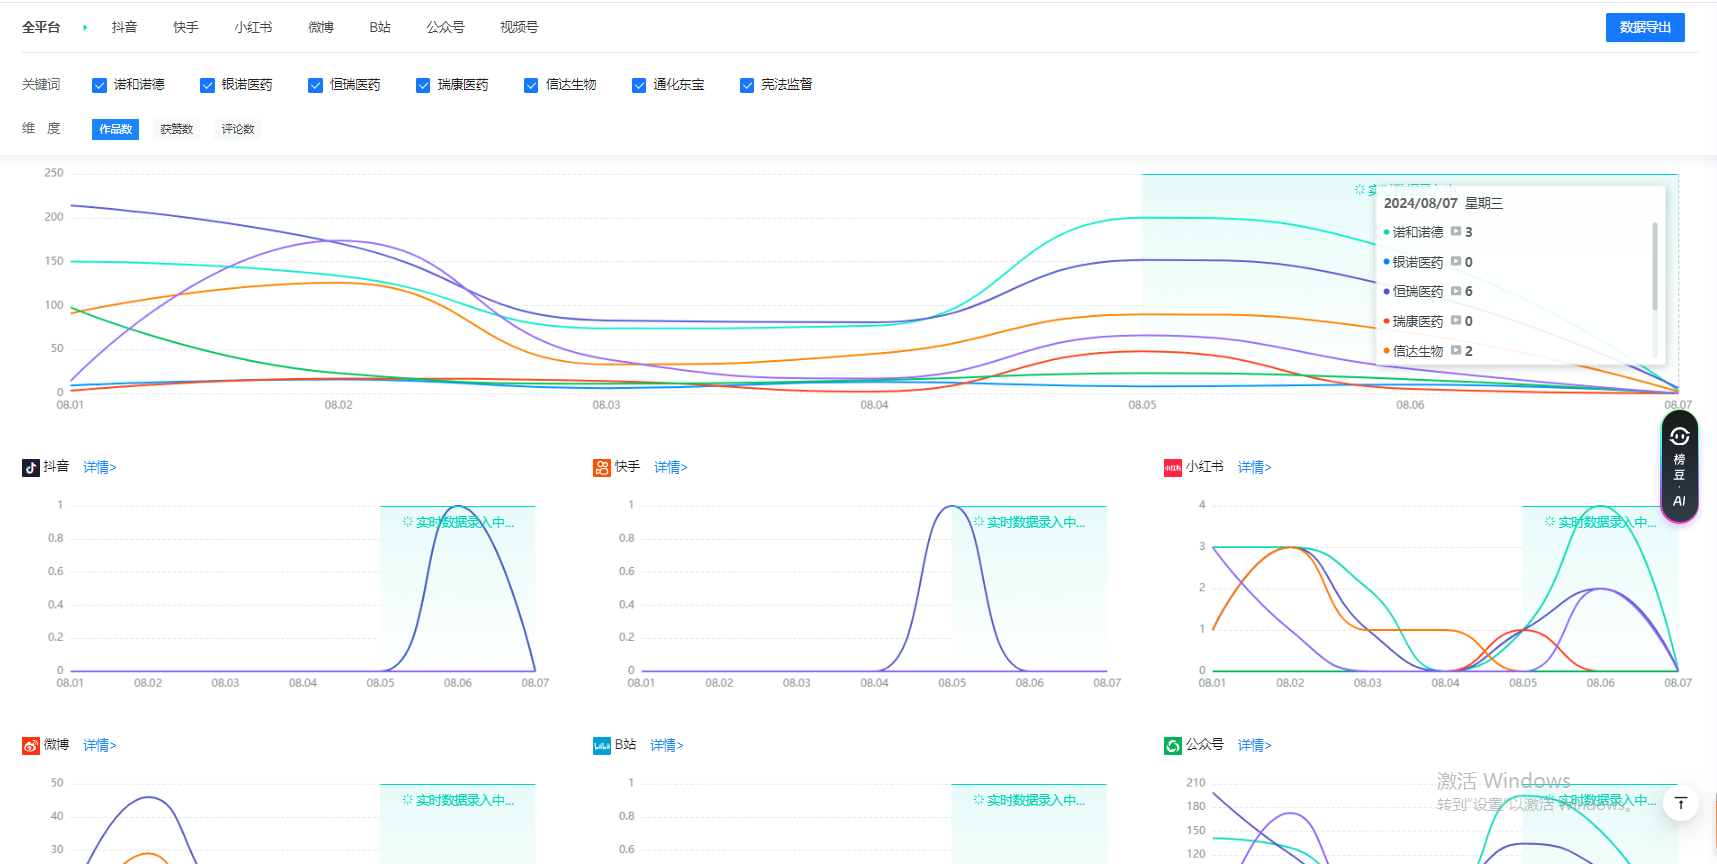The width and height of the screenshot is (1717, 864).
Task: Click the 2024/08/07 星期三 tooltip header
Action: (1443, 203)
